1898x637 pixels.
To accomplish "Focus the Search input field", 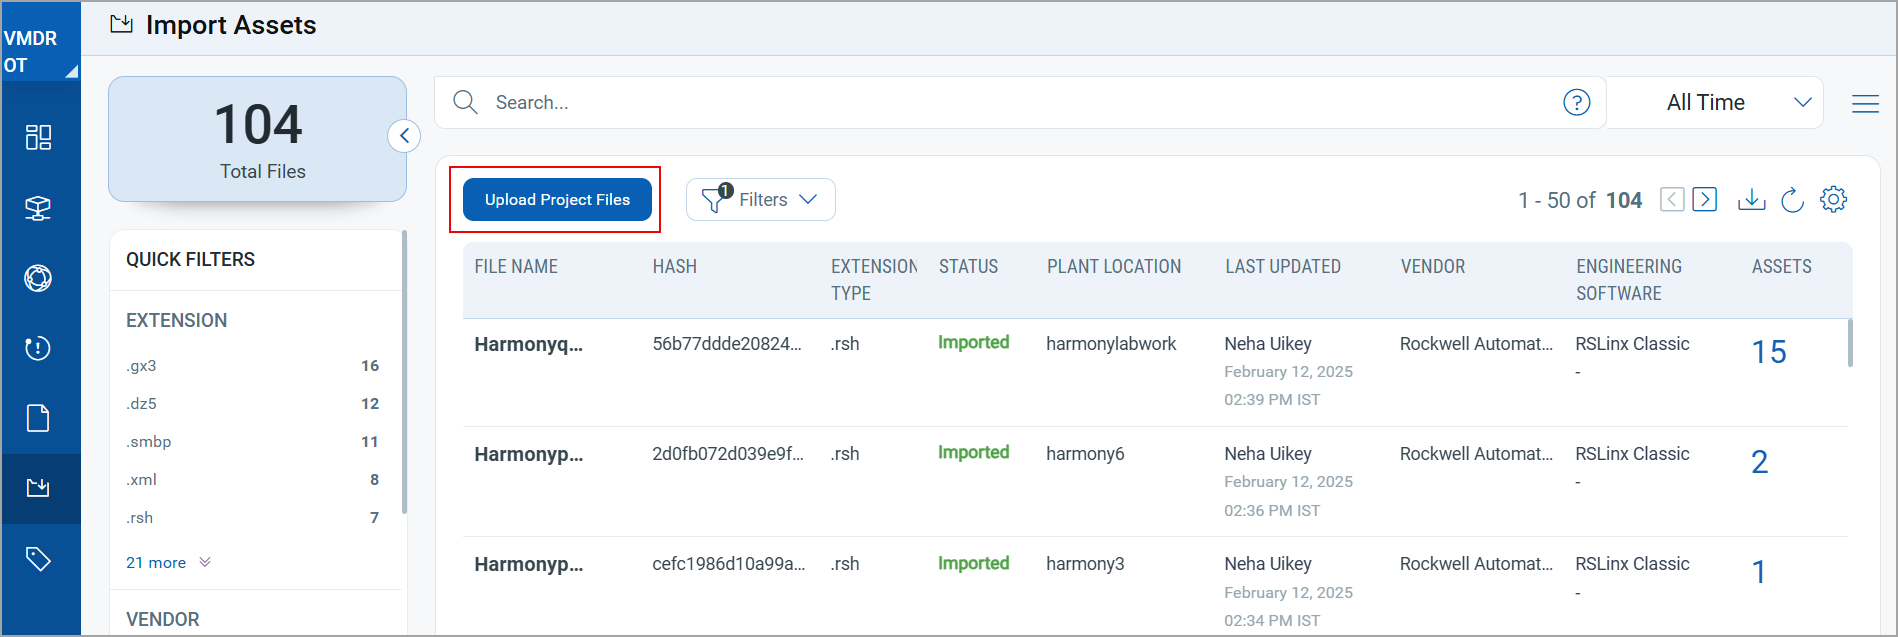I will [1020, 102].
